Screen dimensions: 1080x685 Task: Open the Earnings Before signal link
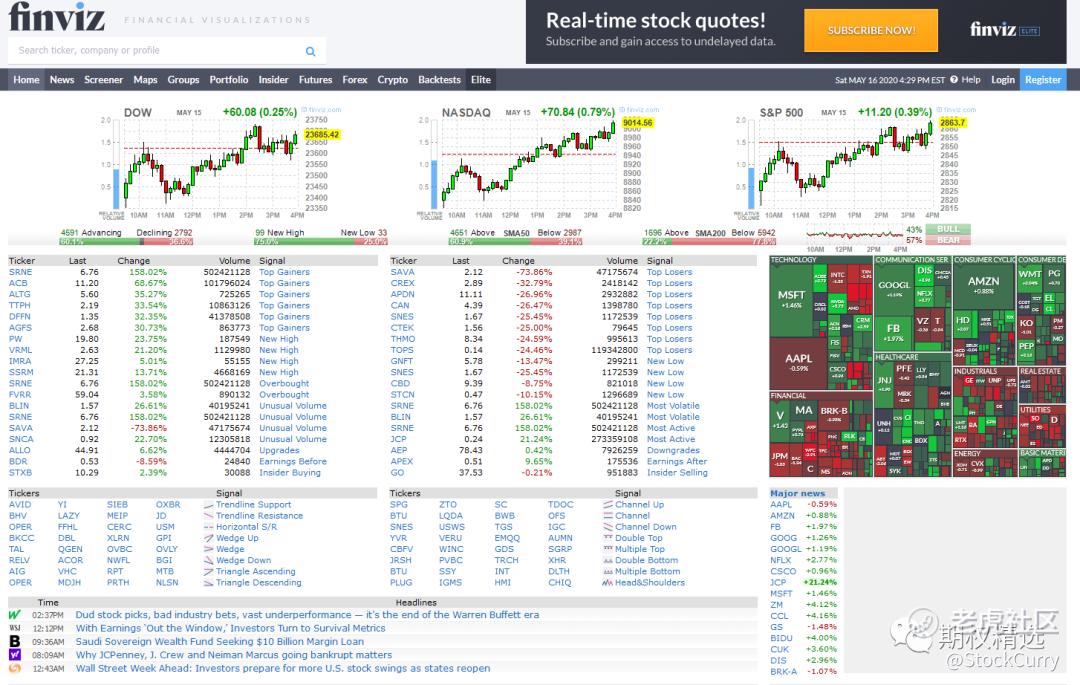pyautogui.click(x=293, y=461)
